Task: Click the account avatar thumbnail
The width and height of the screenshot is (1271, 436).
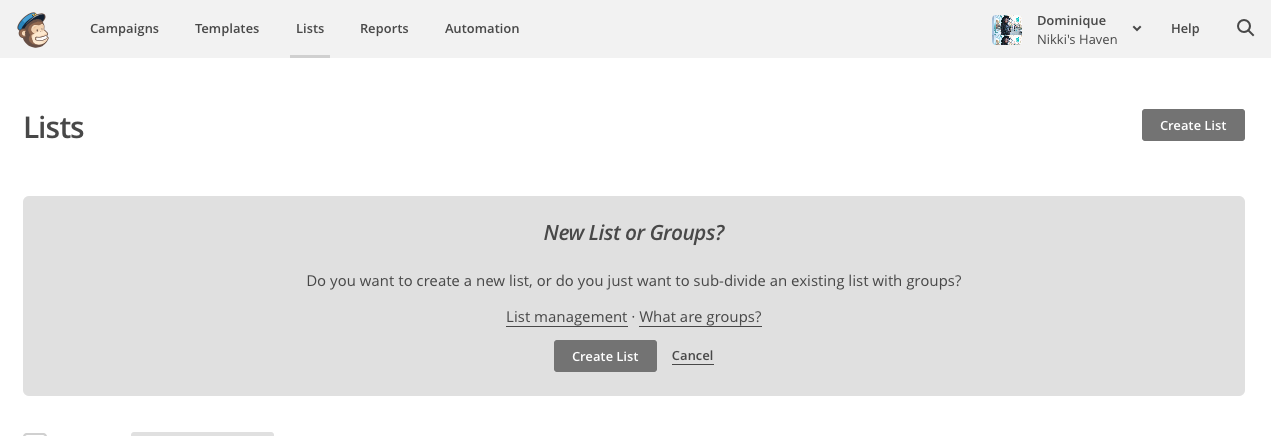Action: tap(1007, 29)
